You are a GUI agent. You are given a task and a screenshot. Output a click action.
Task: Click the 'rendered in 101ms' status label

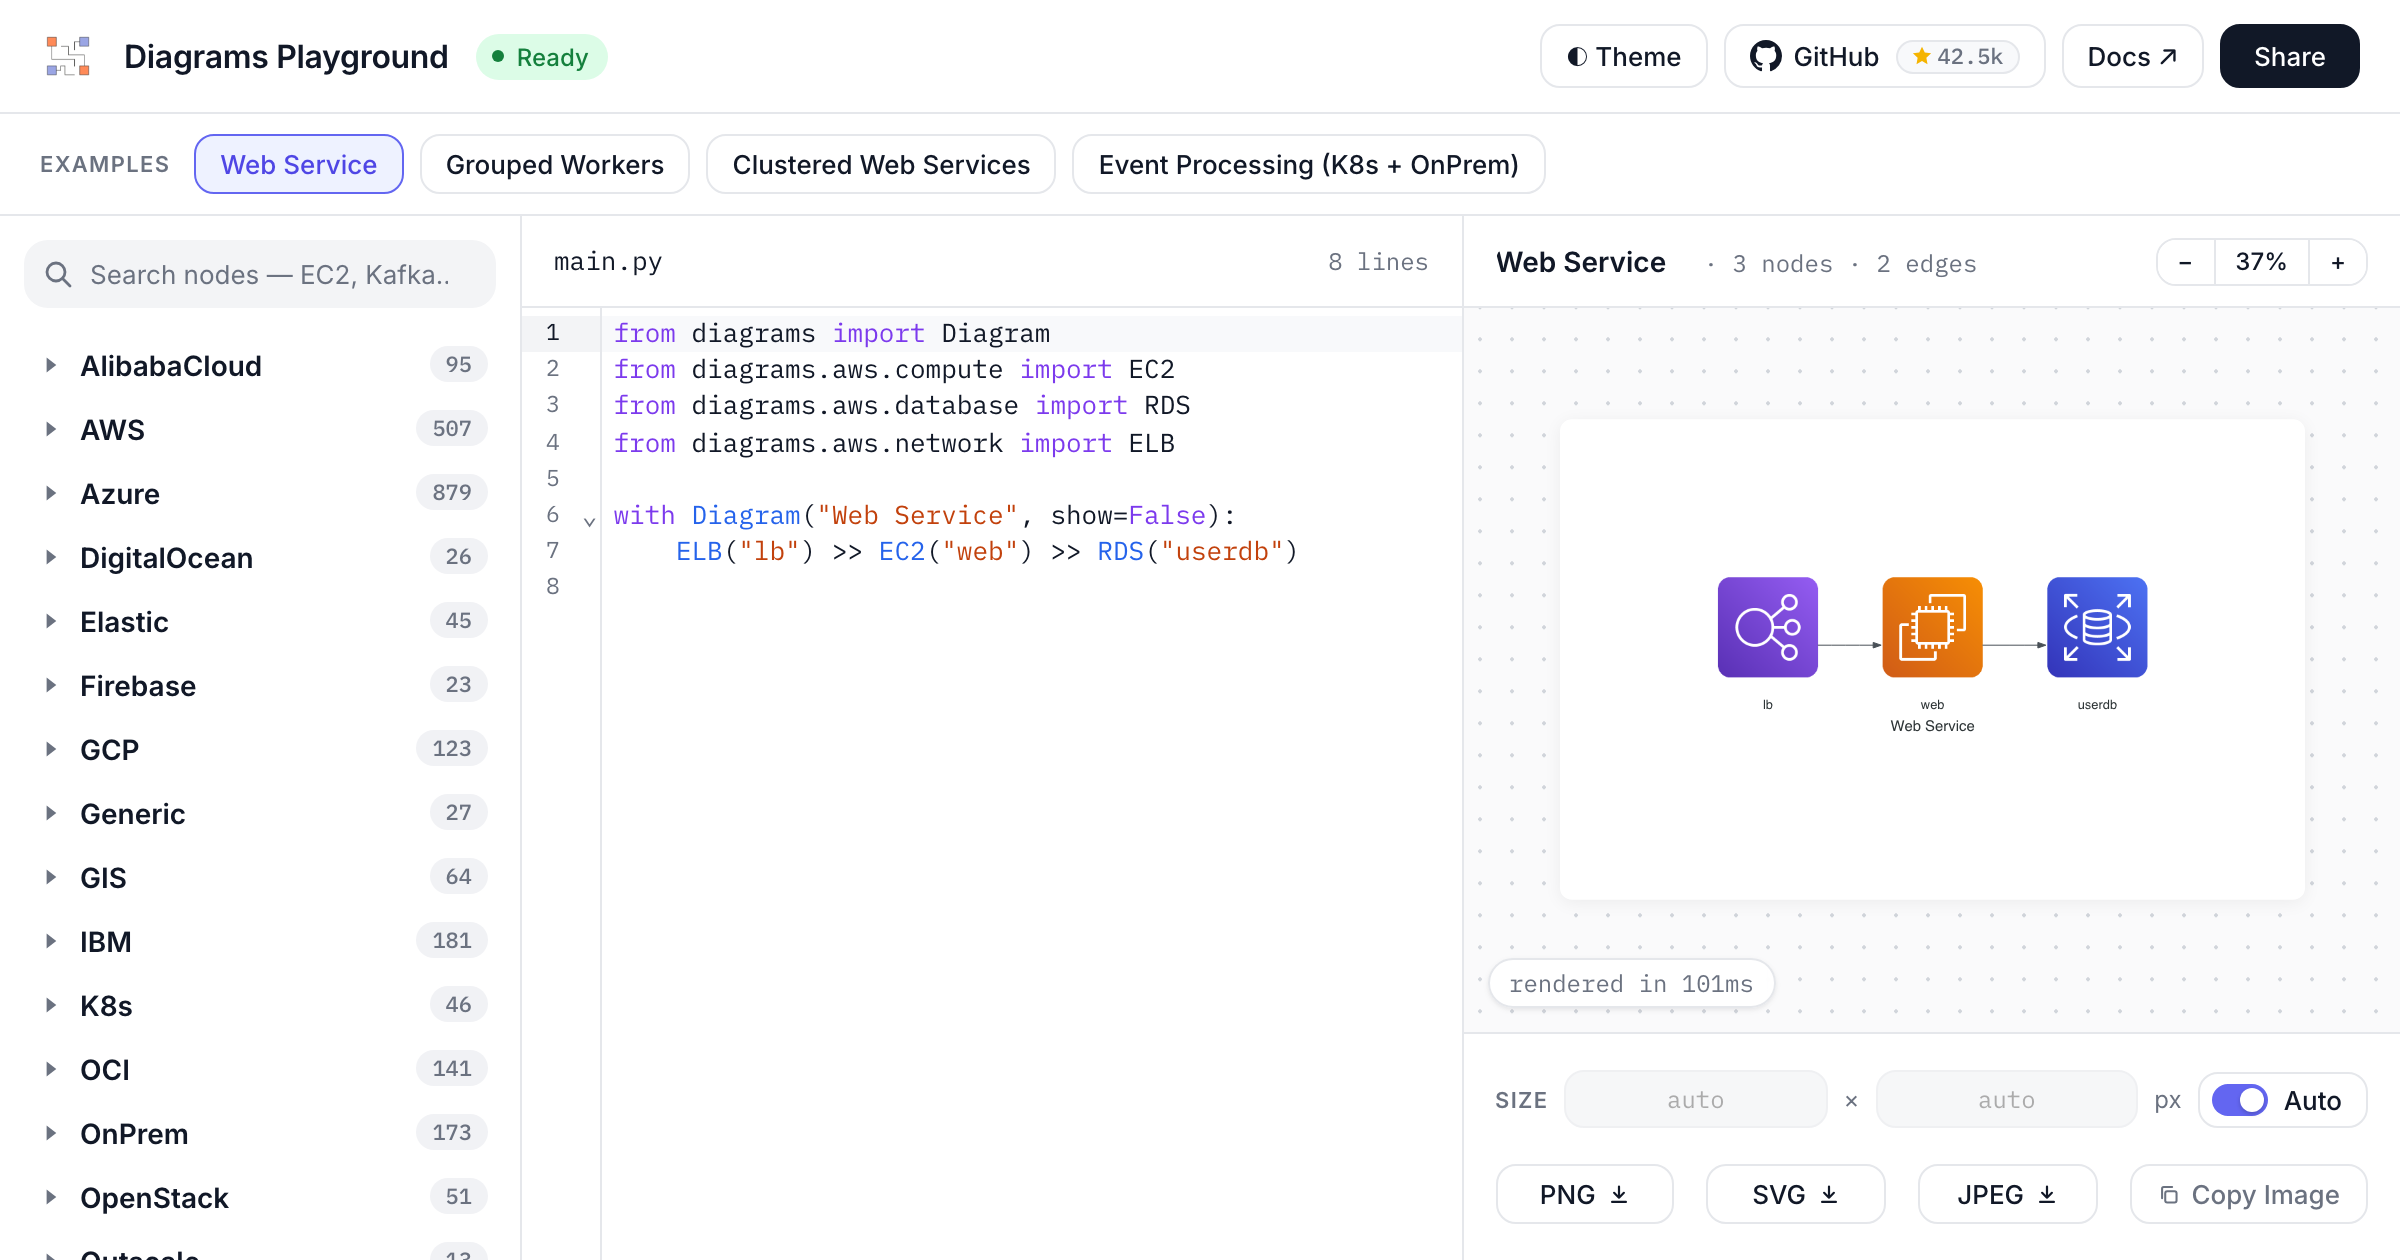click(x=1631, y=984)
